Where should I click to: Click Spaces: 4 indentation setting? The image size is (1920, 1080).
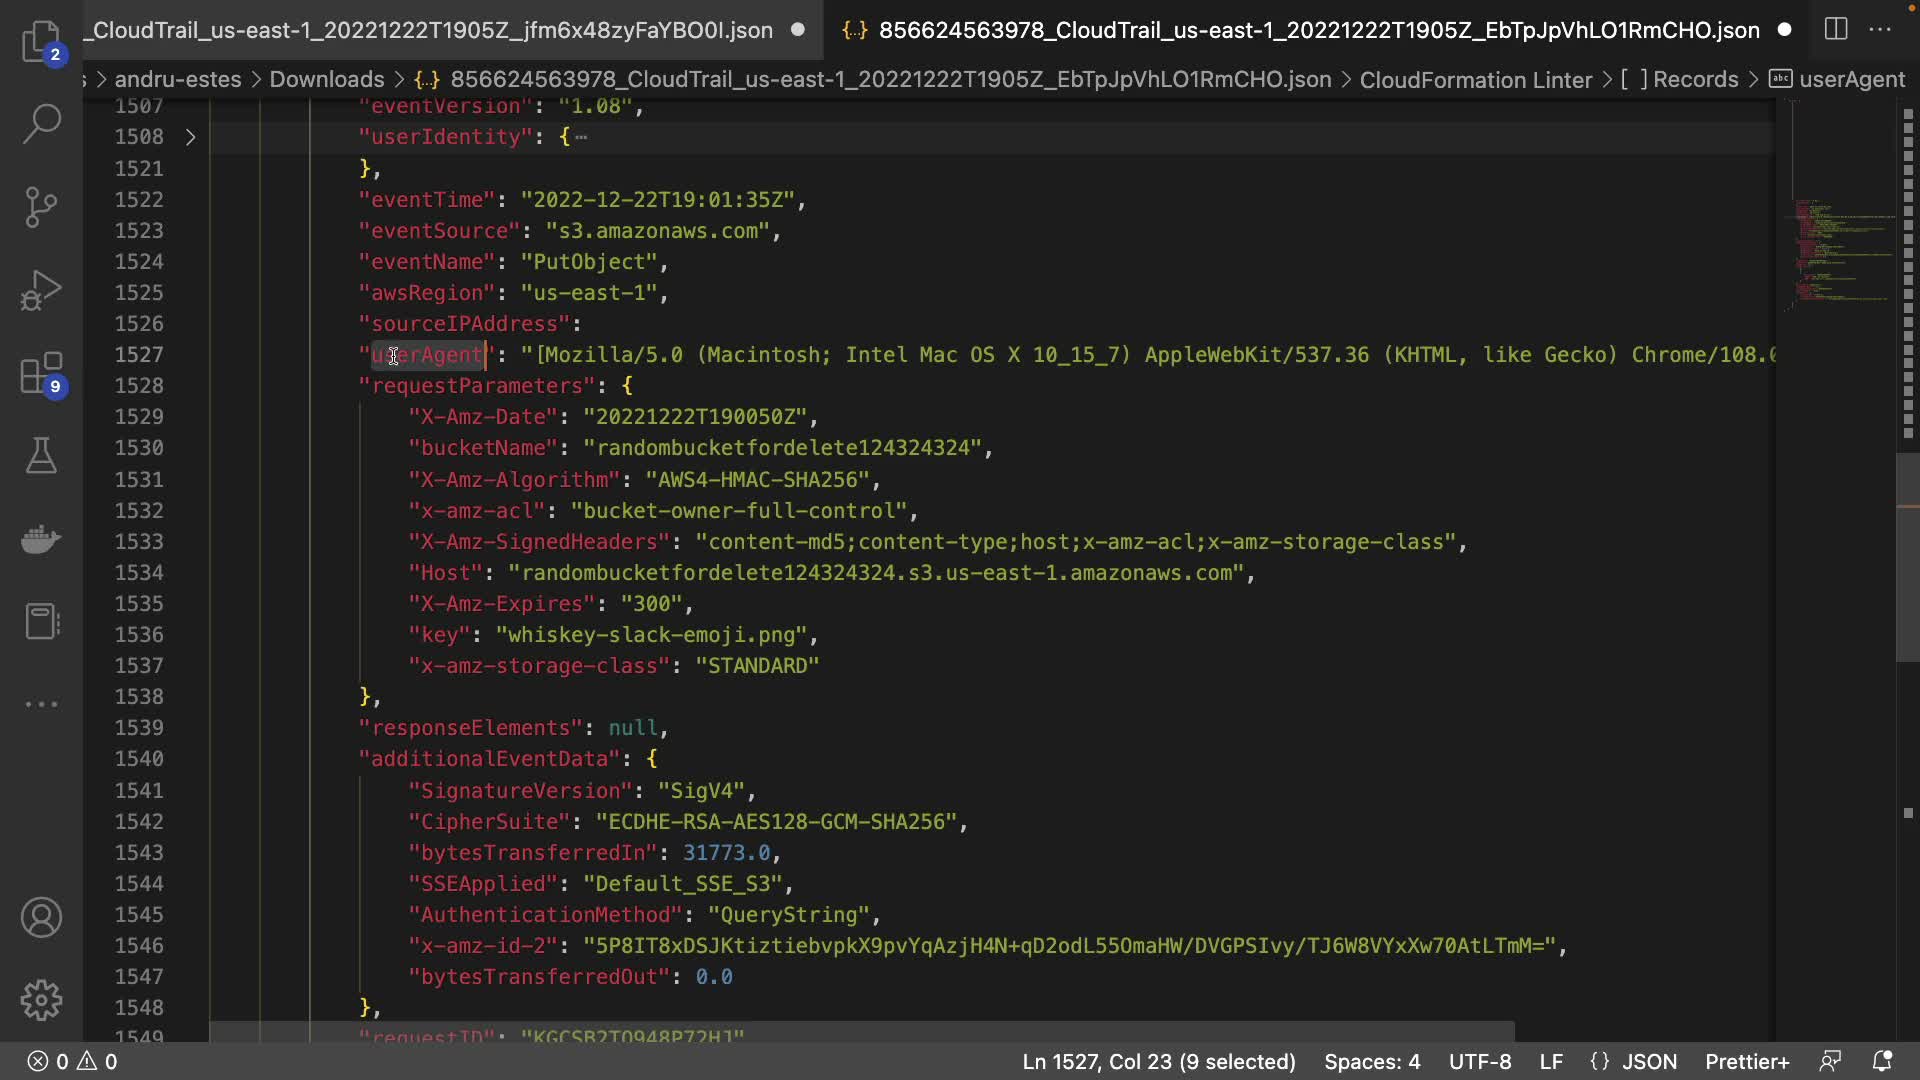[x=1371, y=1061]
